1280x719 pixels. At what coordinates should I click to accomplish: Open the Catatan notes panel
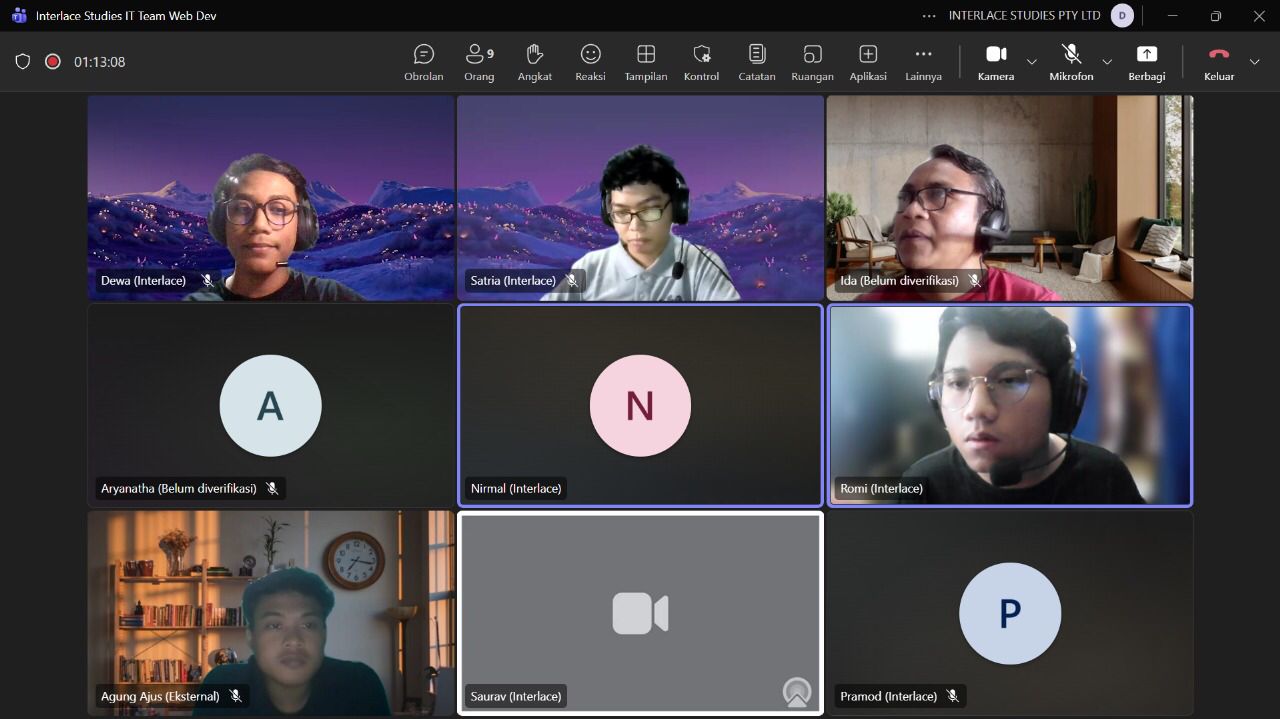(x=757, y=62)
